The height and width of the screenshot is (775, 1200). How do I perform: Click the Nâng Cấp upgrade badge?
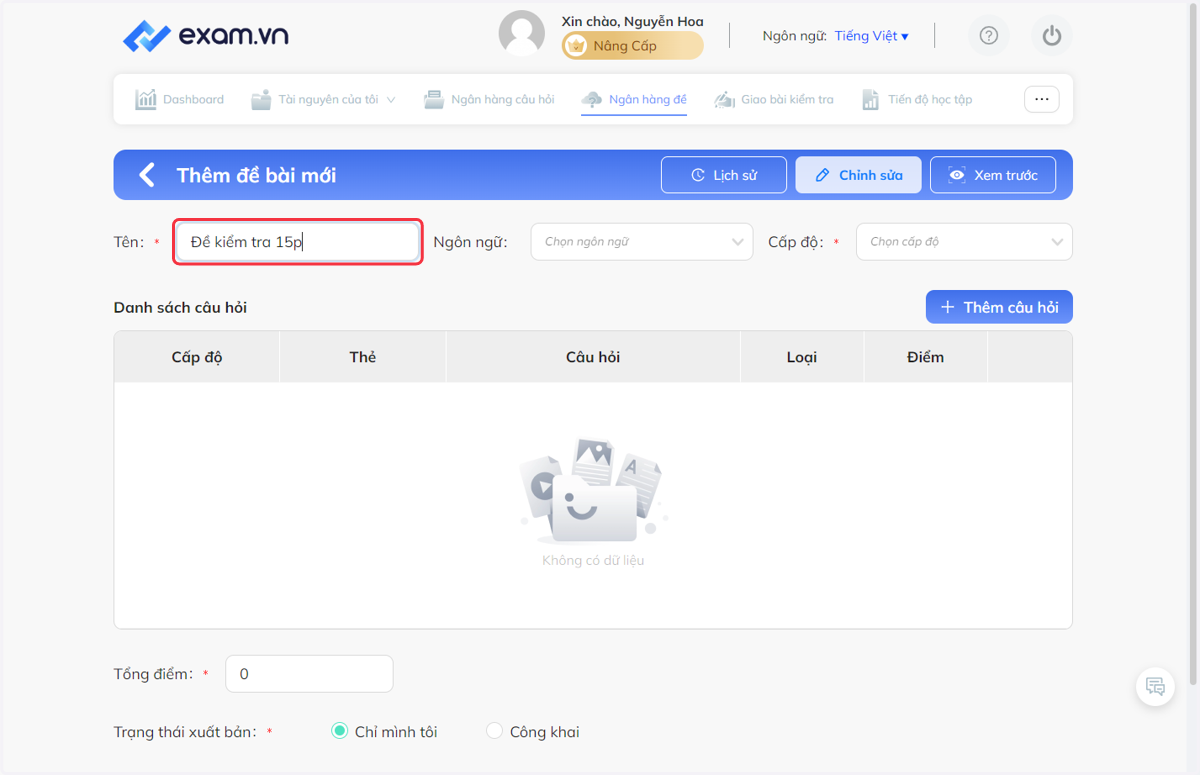(x=632, y=46)
